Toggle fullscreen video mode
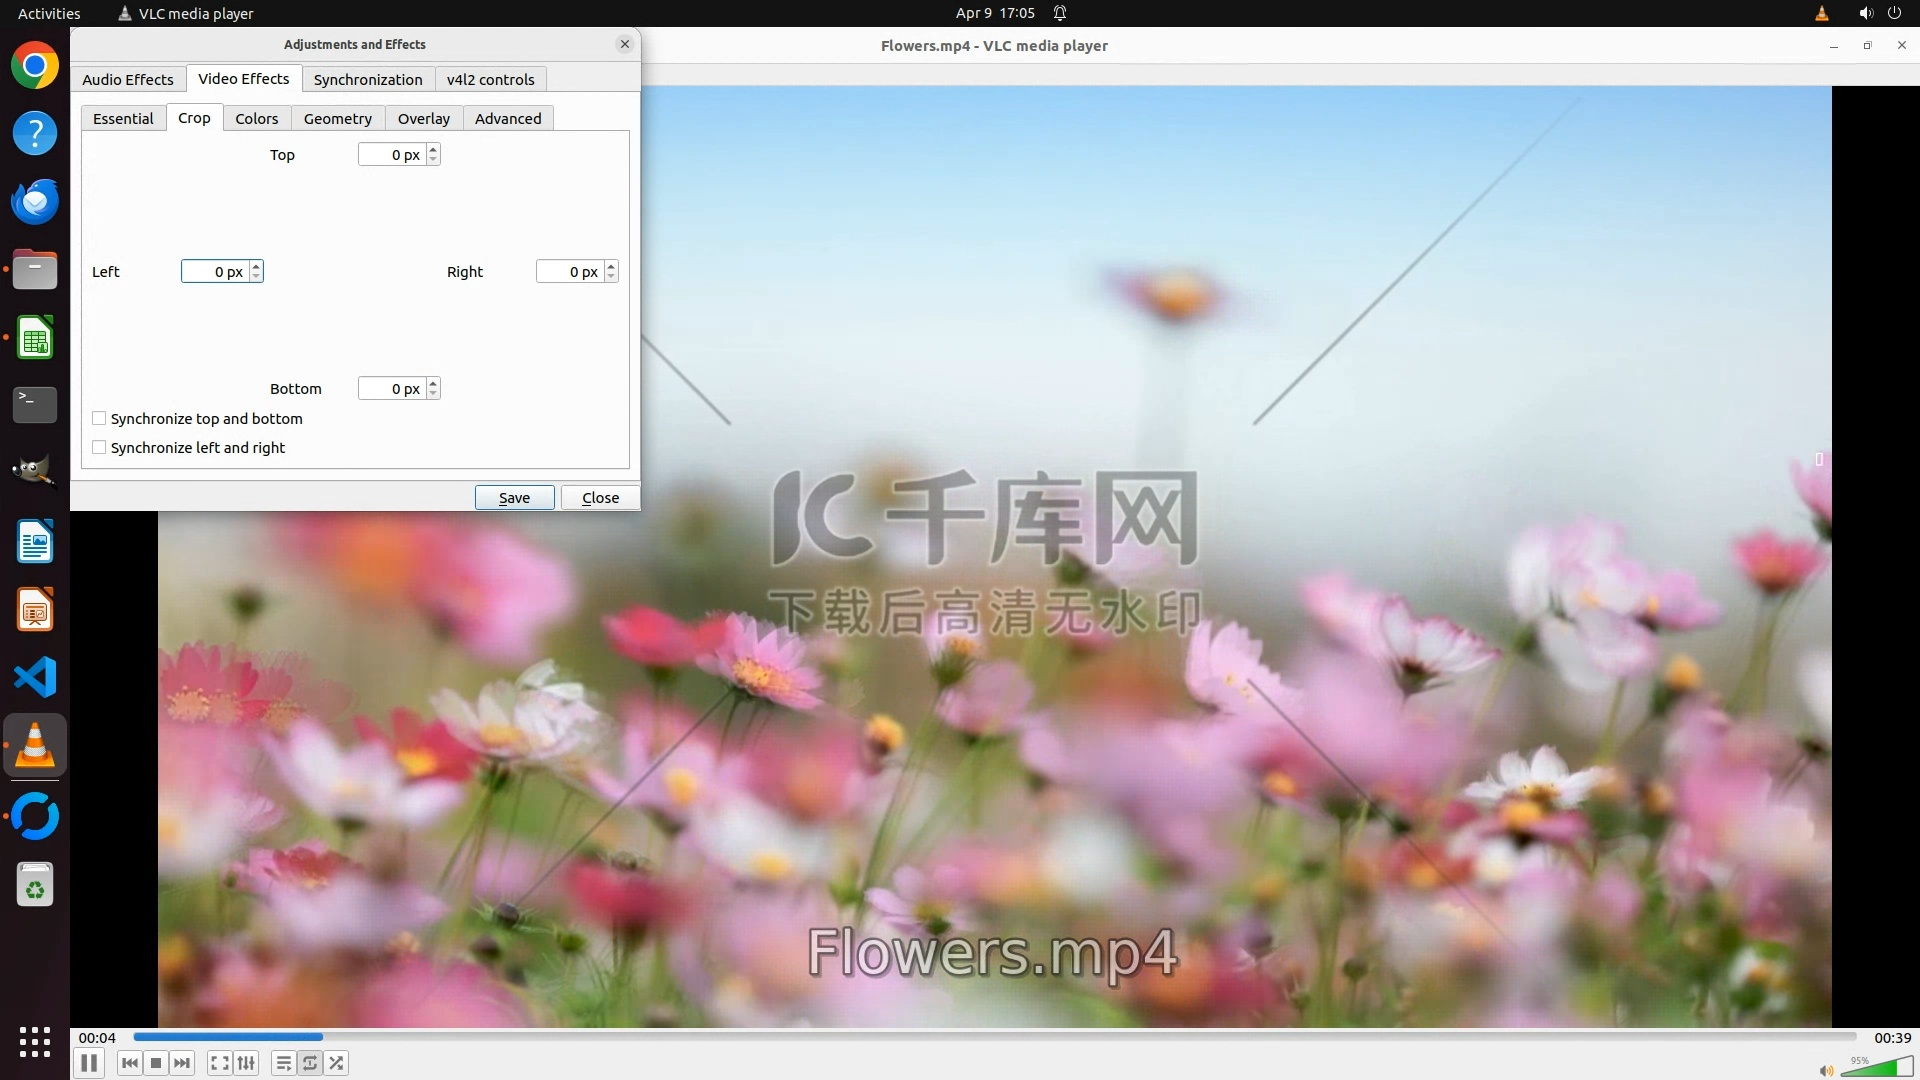The image size is (1920, 1080). click(219, 1063)
